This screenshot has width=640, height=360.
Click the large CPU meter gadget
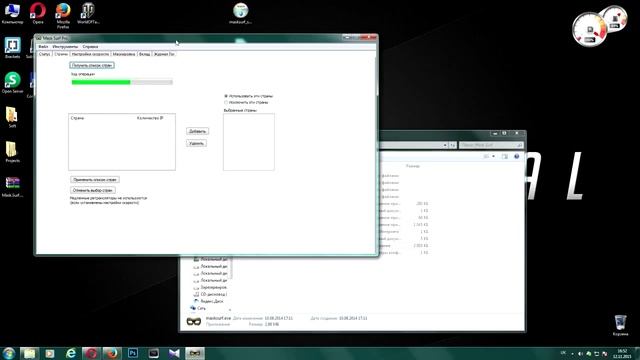click(589, 30)
